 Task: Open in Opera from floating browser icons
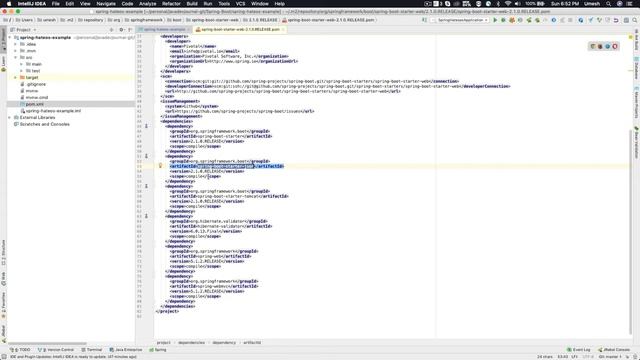(x=615, y=47)
